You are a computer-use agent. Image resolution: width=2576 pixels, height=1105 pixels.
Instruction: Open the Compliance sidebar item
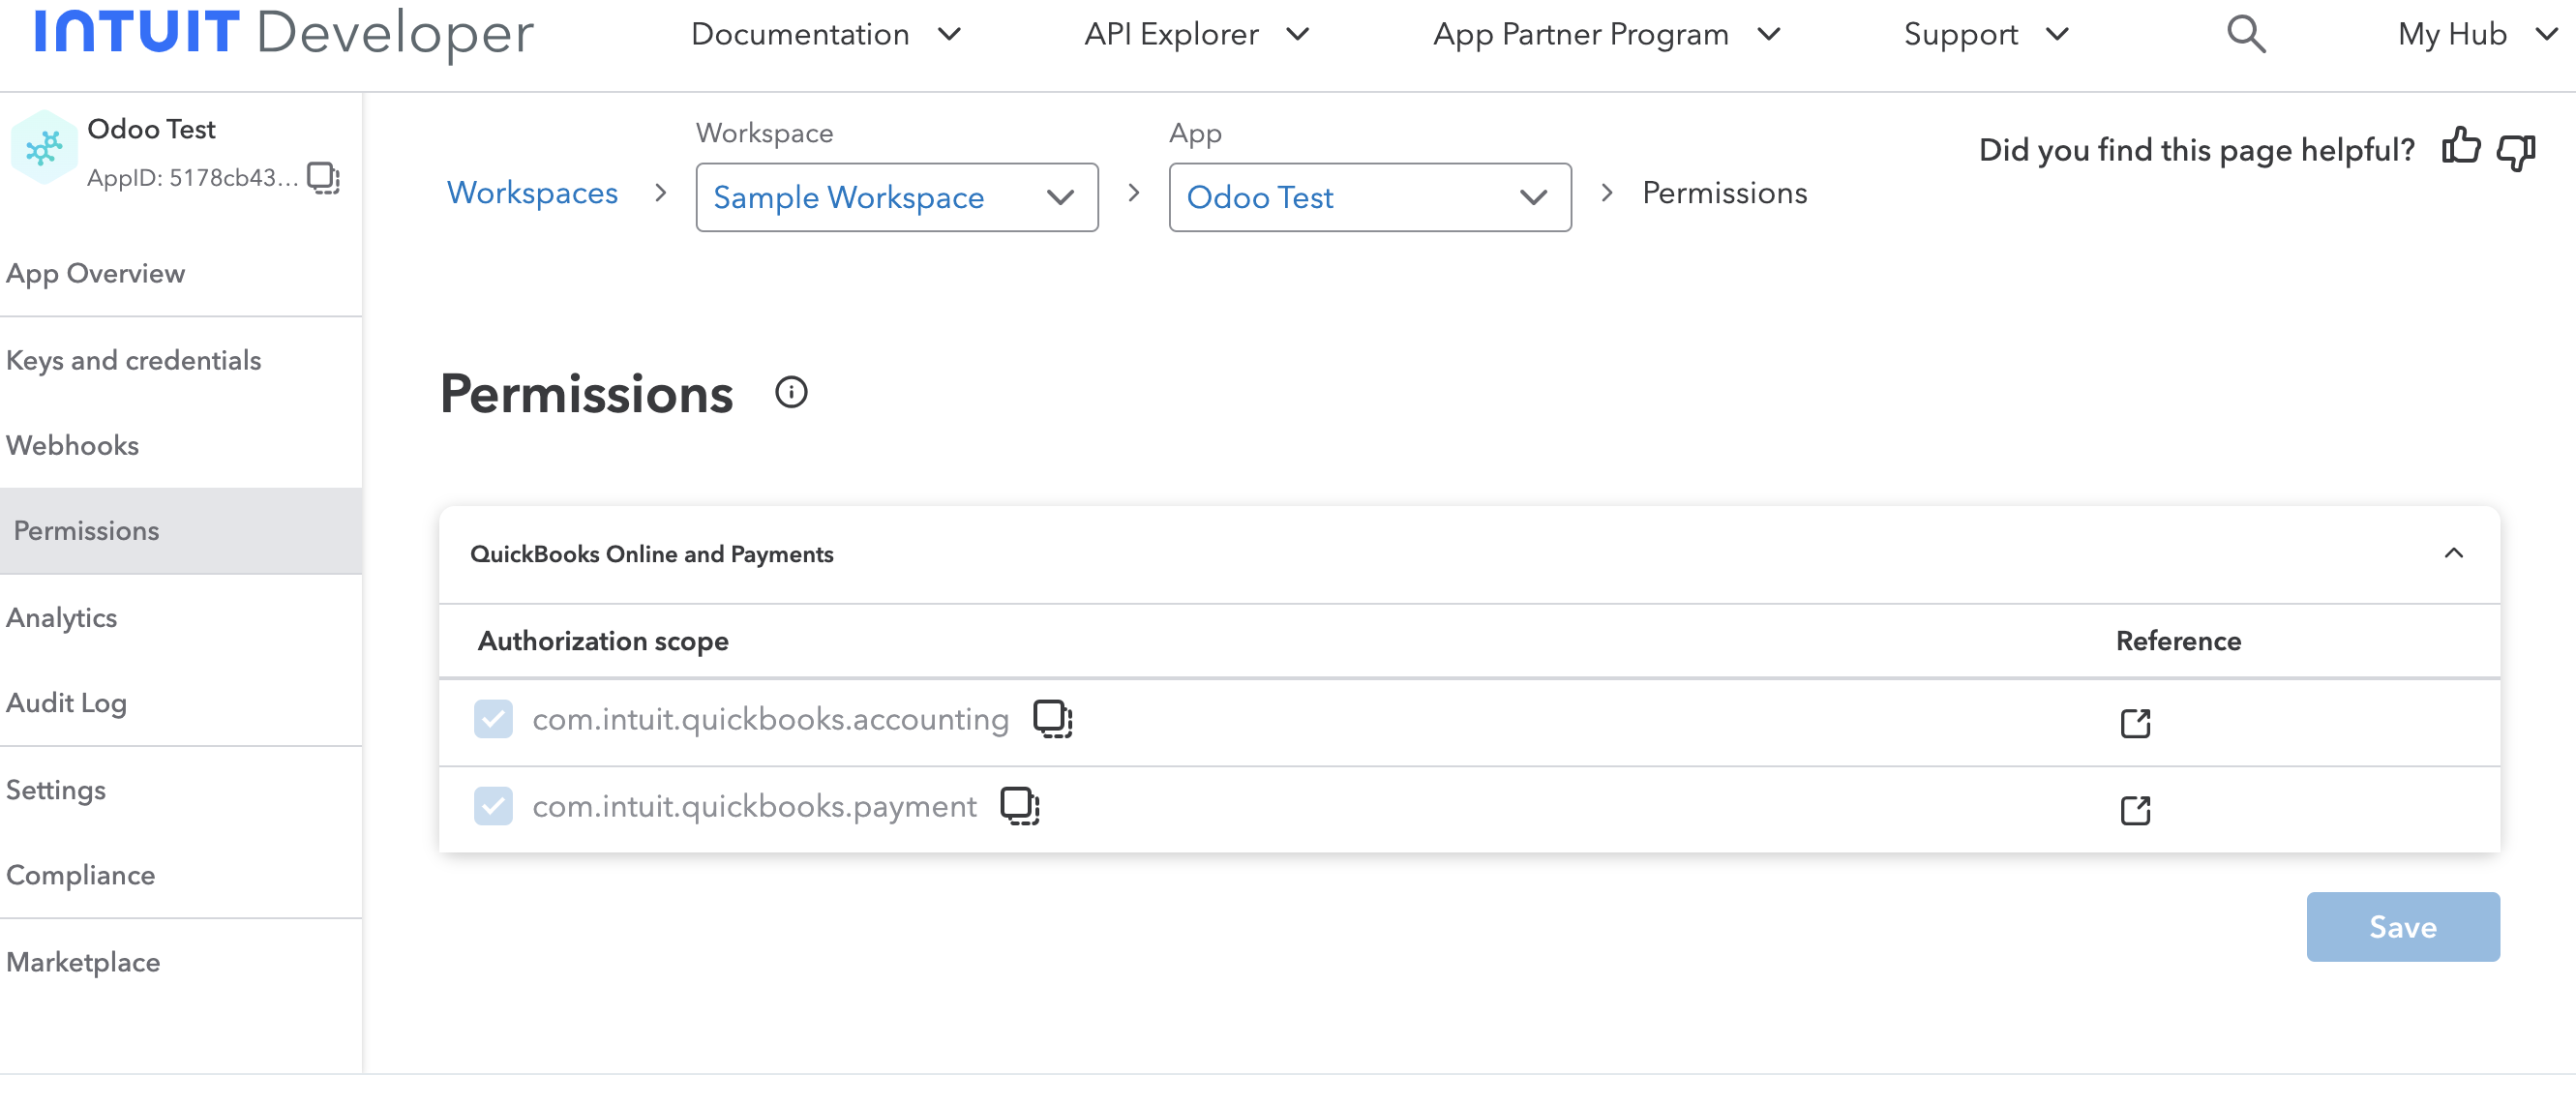click(181, 875)
